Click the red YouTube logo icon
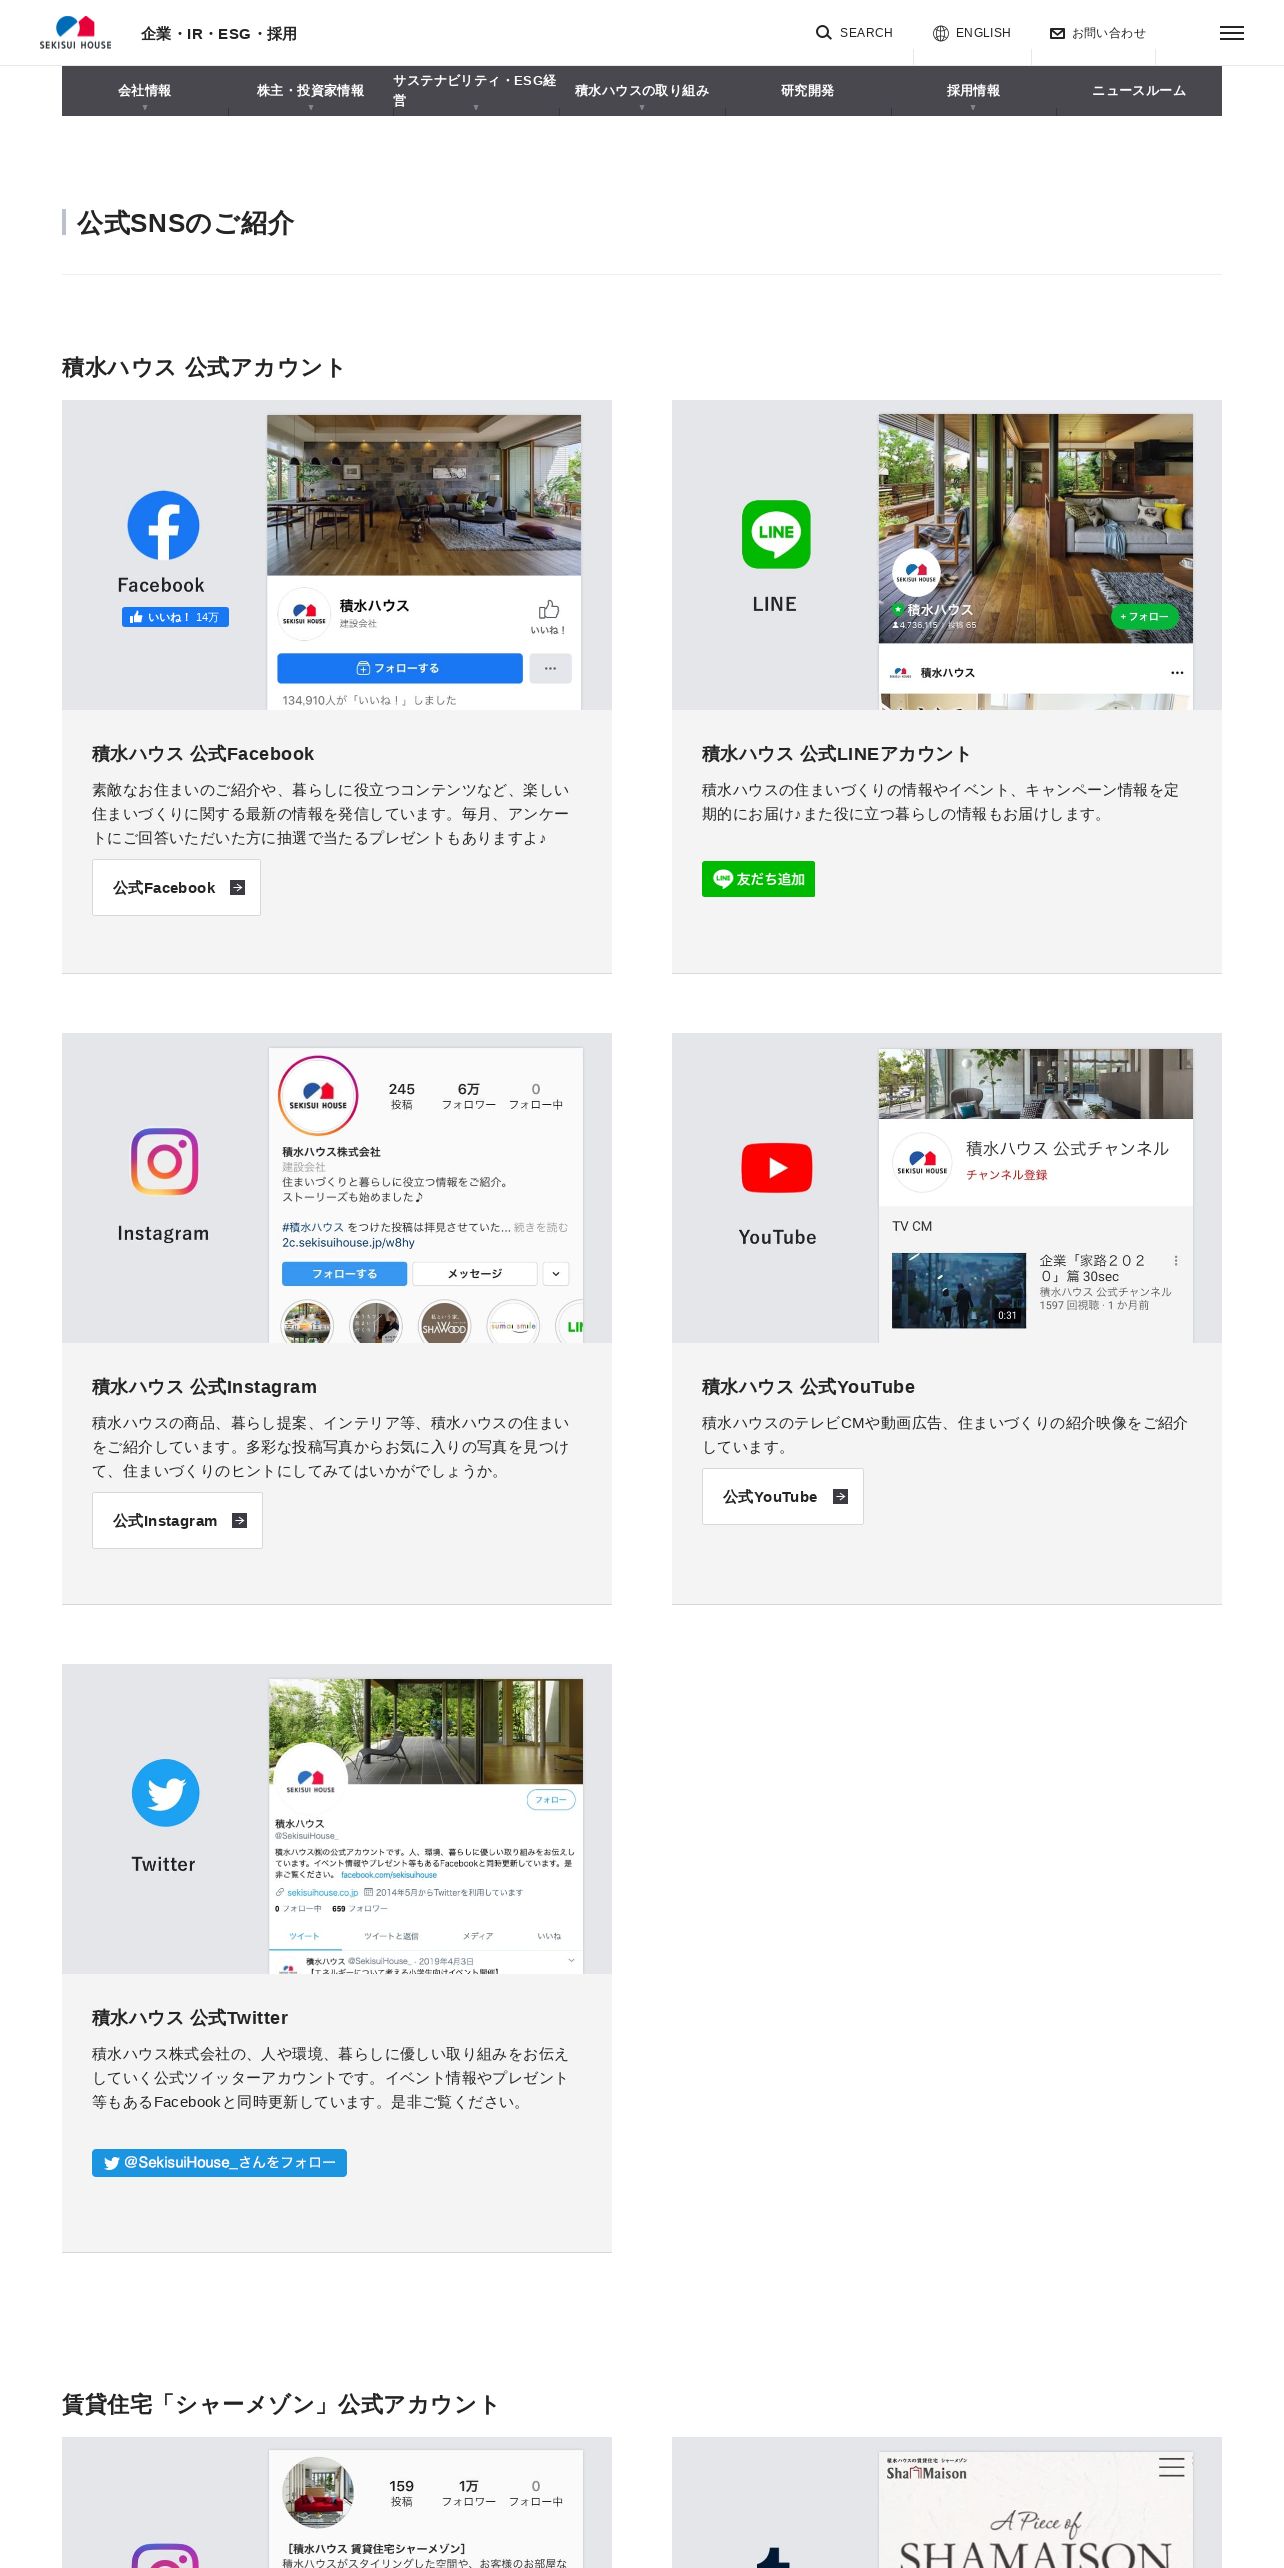Viewport: 1284px width, 2568px height. [x=777, y=1168]
